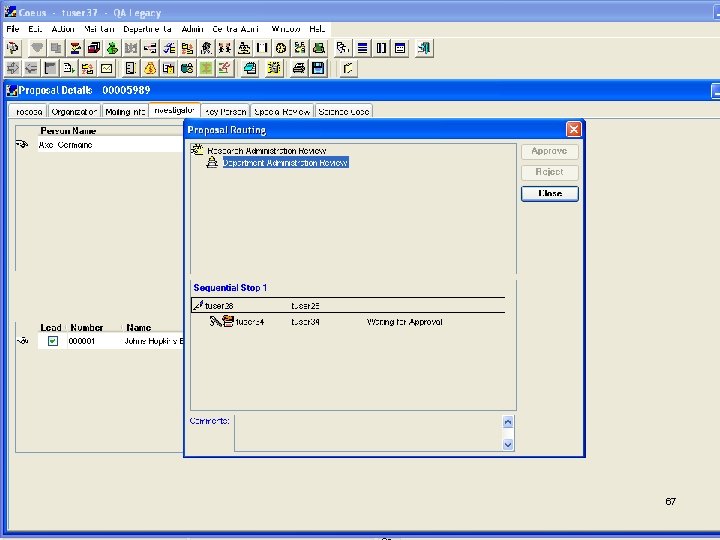Click the yellow money bag icon in second row
The image size is (720, 540).
coord(150,68)
